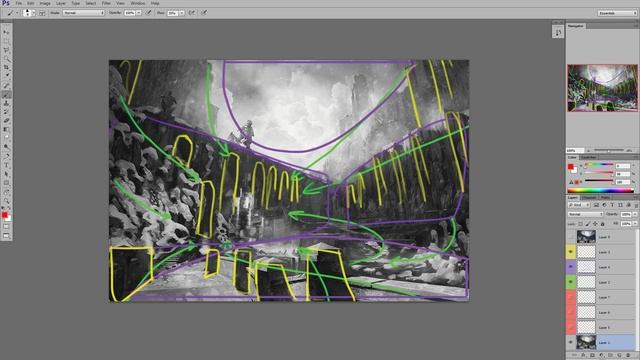Open layer filter Kind dropdown

click(578, 205)
